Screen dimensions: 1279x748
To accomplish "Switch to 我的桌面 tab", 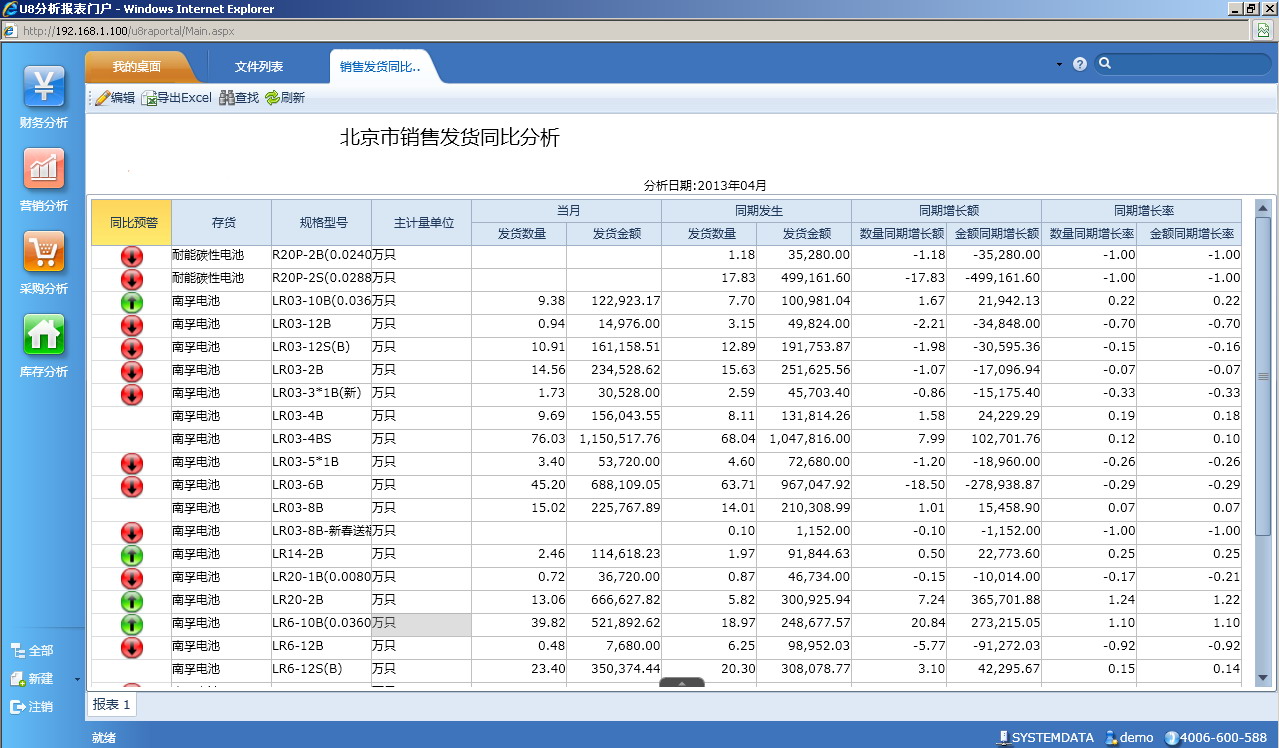I will (137, 67).
